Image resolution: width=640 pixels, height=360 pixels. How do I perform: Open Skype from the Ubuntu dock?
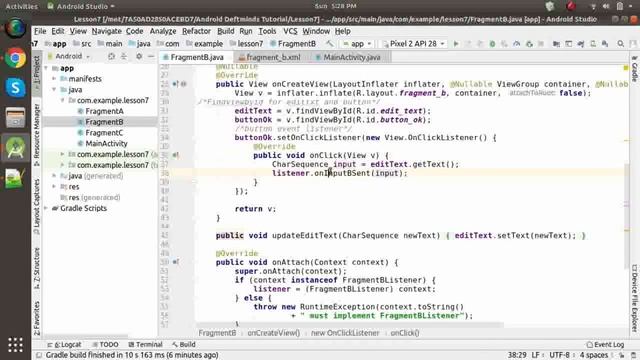(16, 88)
